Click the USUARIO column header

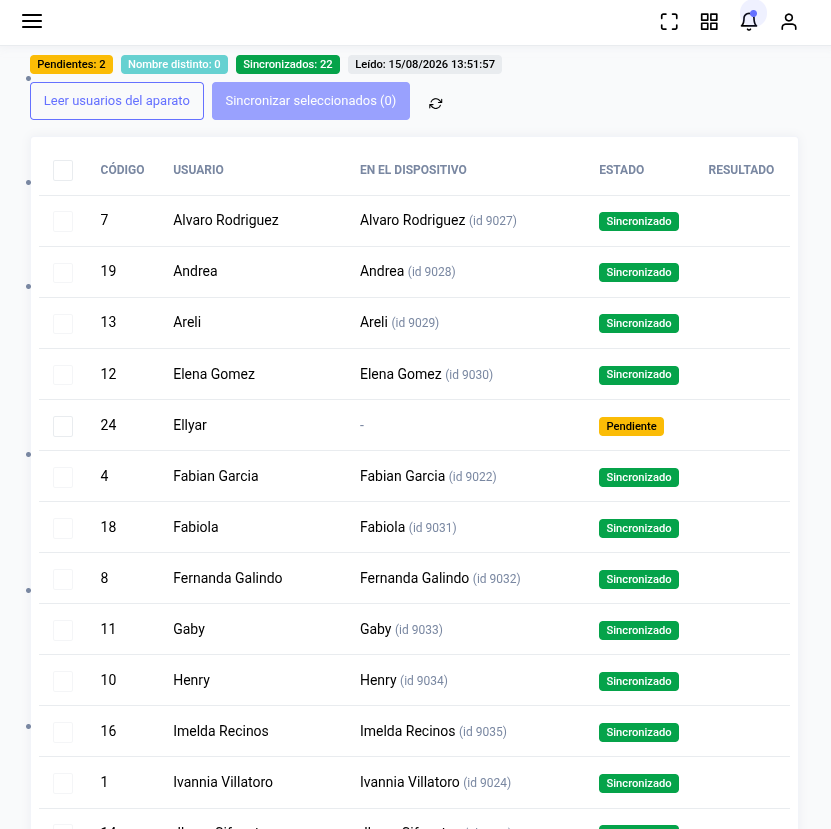pyautogui.click(x=198, y=170)
